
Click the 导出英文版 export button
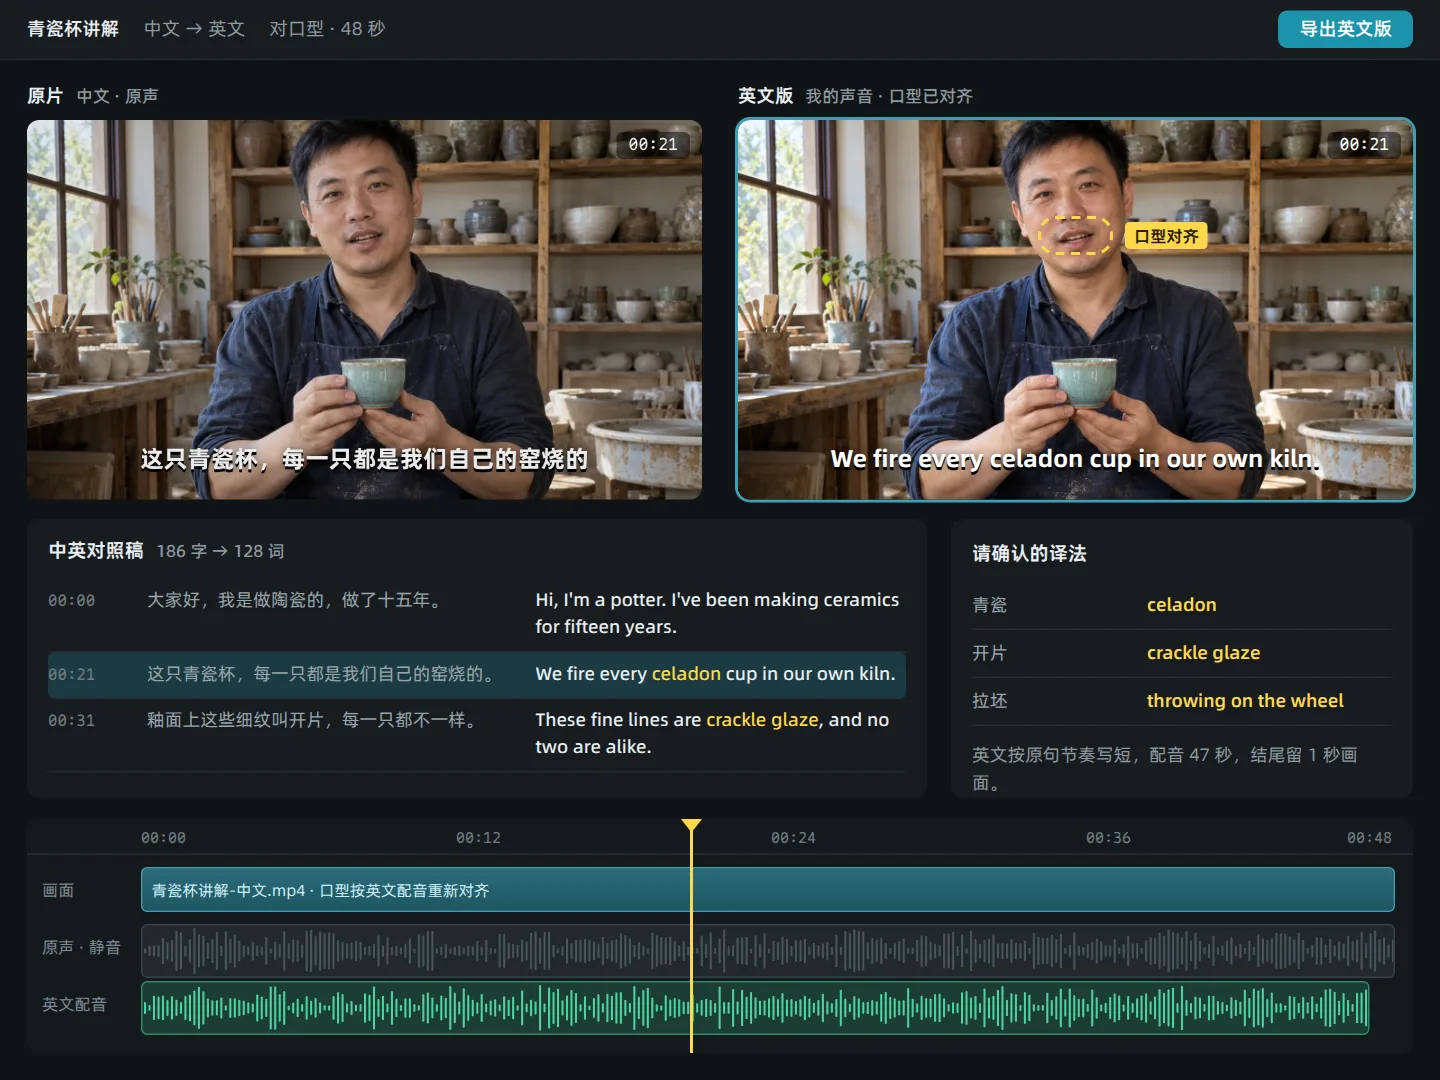click(x=1345, y=29)
